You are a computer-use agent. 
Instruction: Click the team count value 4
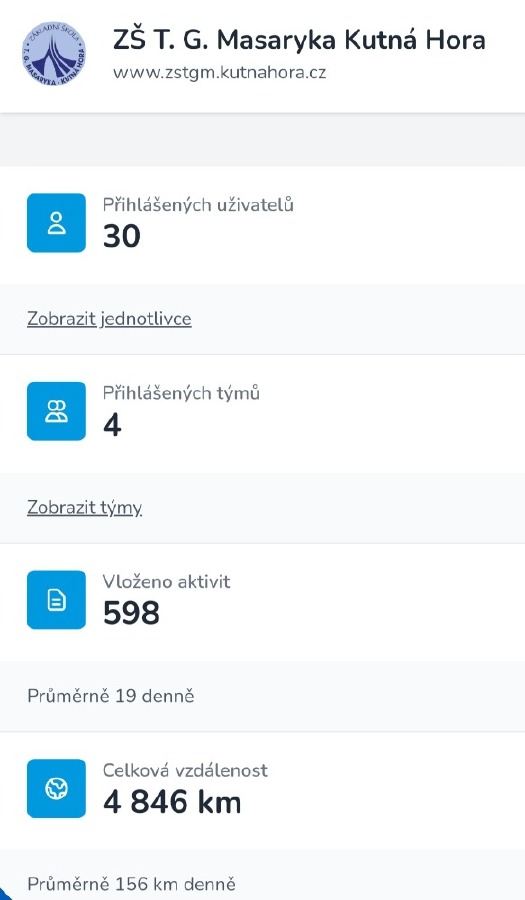click(x=112, y=425)
